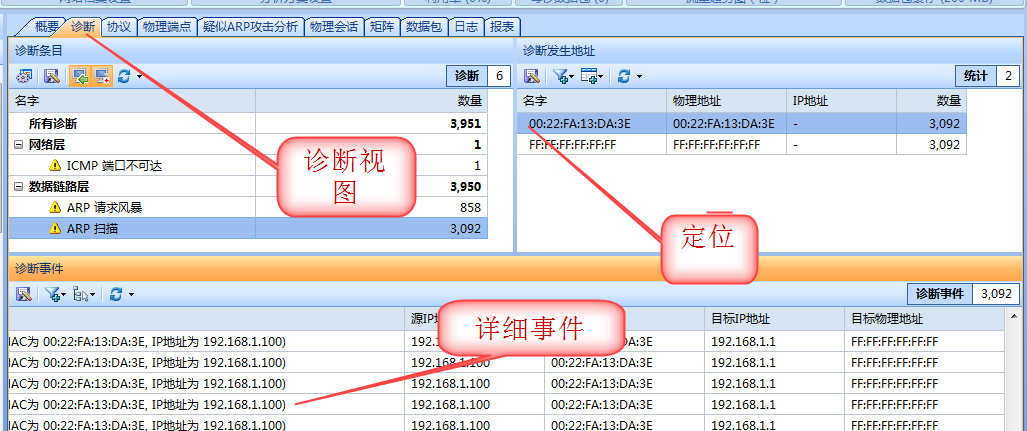Image resolution: width=1027 pixels, height=431 pixels.
Task: Click the locate tree icon in events toolbar
Action: pos(81,294)
